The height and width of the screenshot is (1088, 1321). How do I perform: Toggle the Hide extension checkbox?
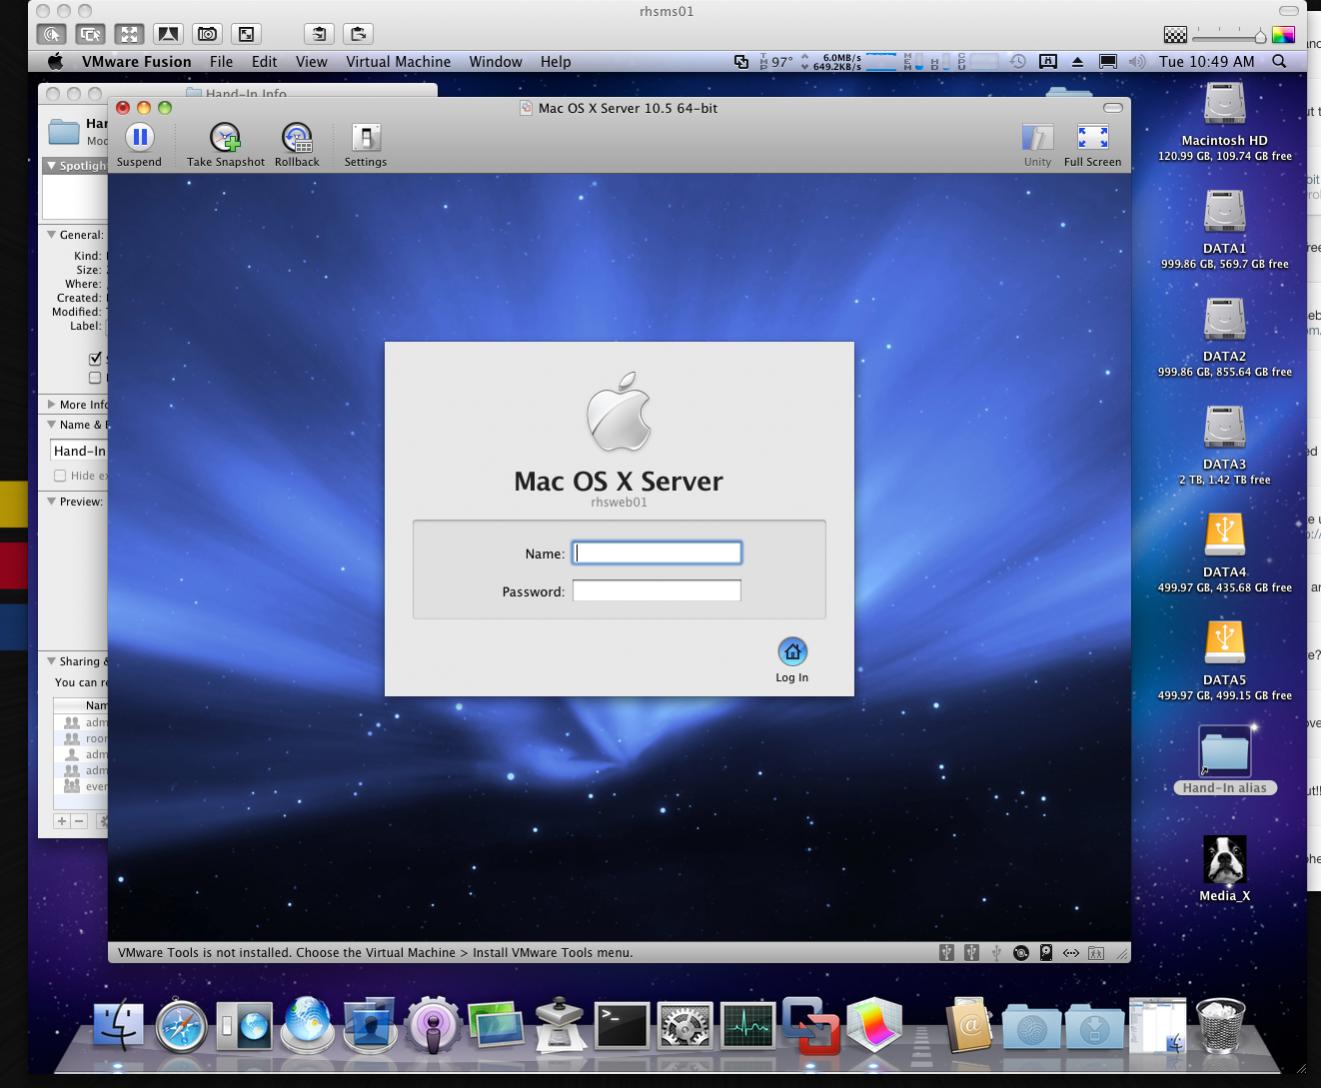tap(60, 476)
